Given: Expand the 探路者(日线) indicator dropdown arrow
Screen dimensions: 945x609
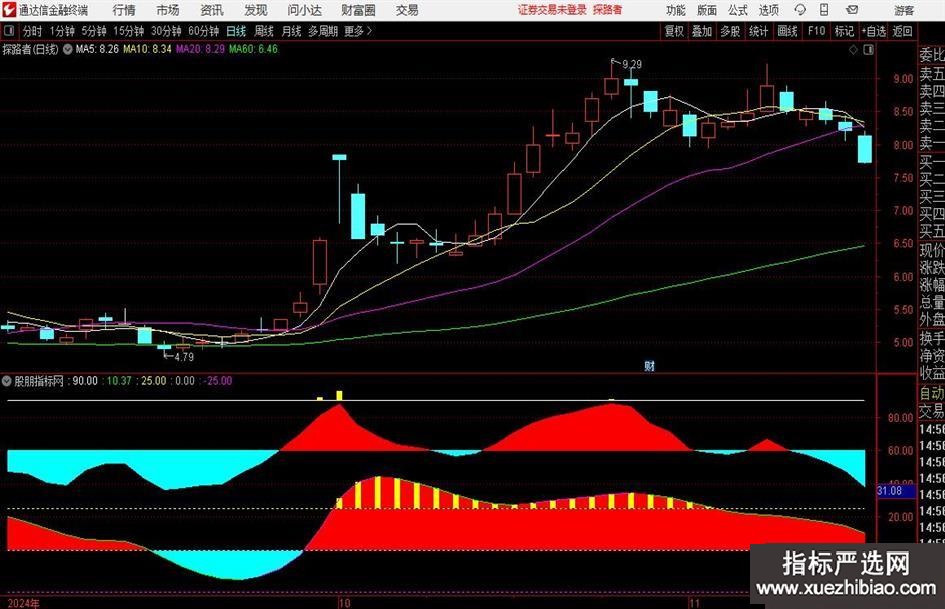Looking at the screenshot, I should pos(68,49).
